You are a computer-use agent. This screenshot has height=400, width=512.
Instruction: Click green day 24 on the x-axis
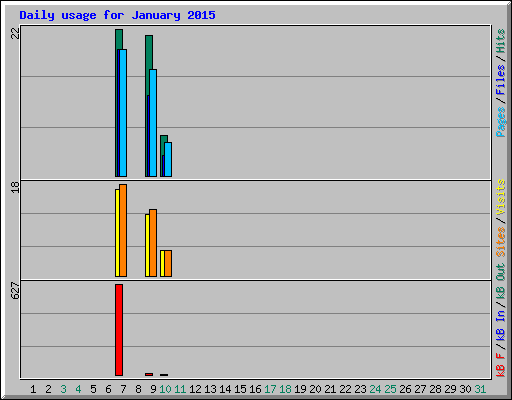375,389
